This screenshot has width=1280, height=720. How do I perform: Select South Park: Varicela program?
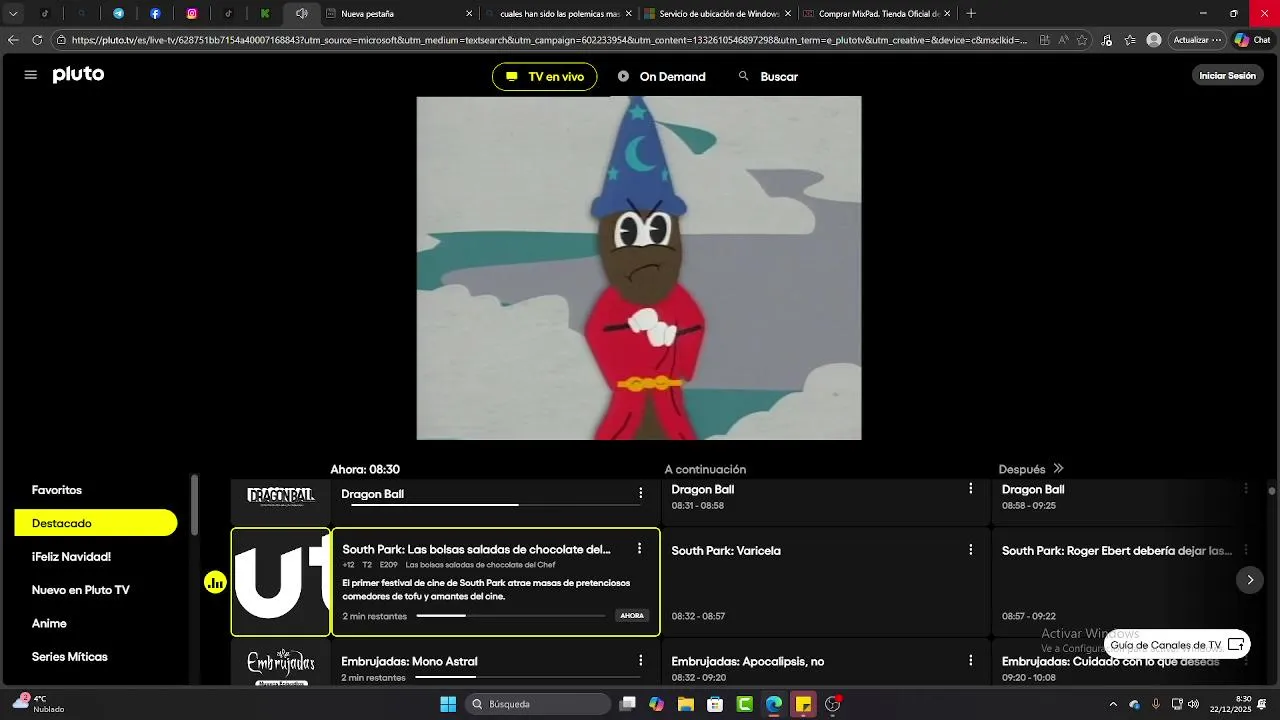(825, 582)
